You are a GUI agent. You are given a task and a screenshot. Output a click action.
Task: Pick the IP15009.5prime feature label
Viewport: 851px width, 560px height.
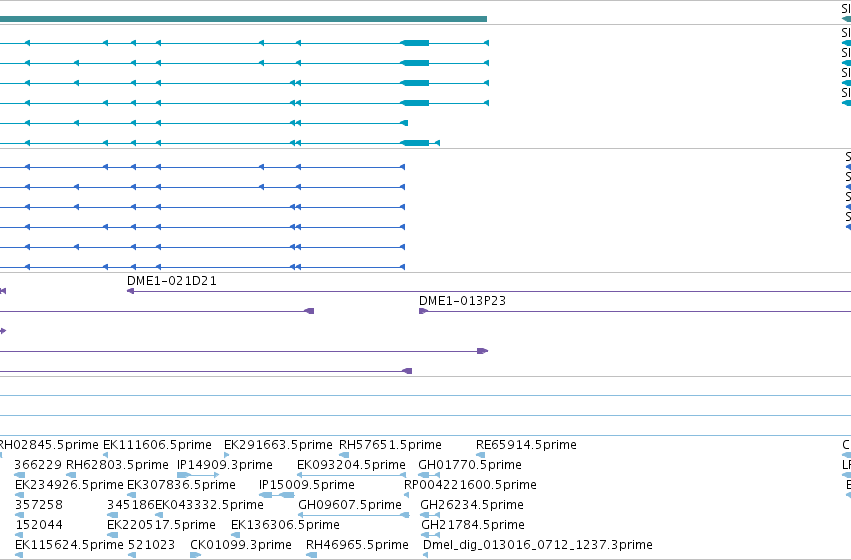coord(307,485)
